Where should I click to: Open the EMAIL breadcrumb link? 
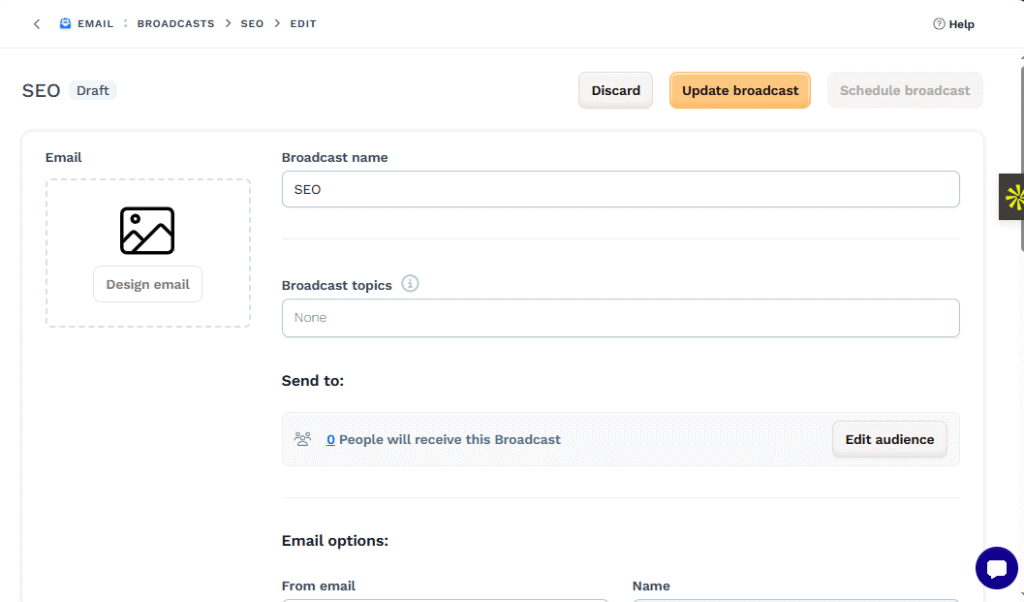pos(95,24)
